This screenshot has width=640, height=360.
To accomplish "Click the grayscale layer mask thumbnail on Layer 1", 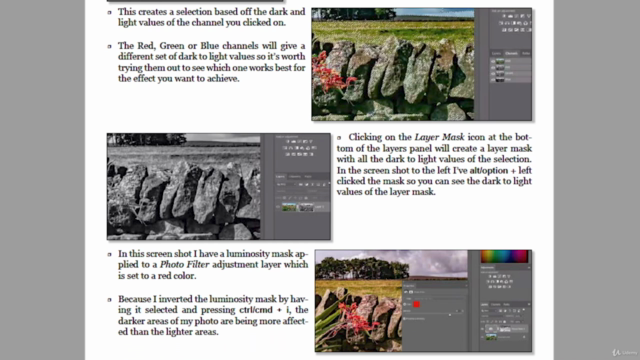I will 306,207.
